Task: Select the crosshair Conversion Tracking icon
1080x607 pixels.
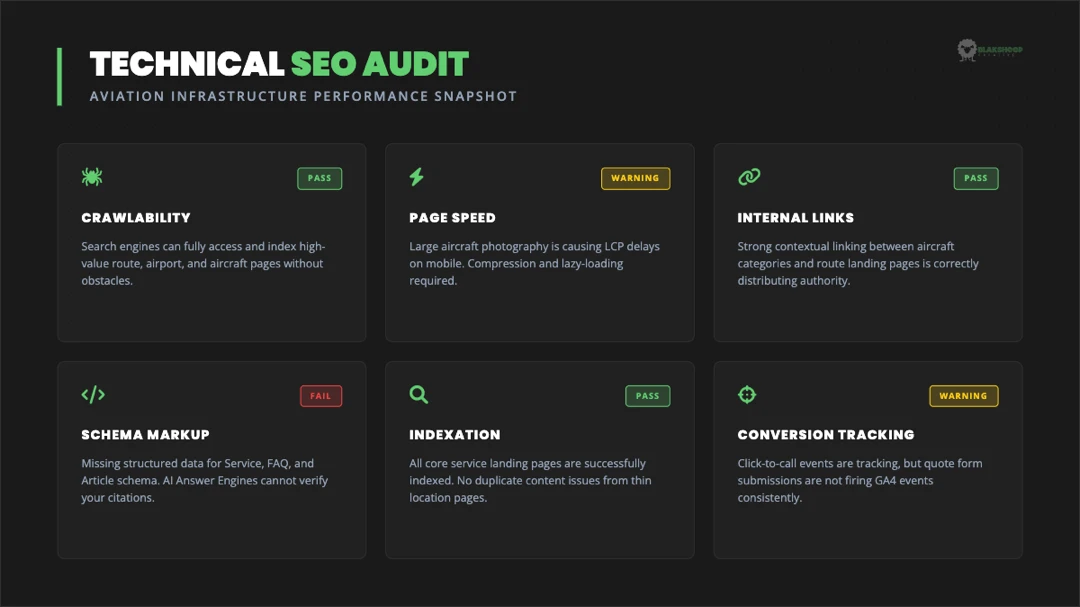Action: click(x=746, y=394)
